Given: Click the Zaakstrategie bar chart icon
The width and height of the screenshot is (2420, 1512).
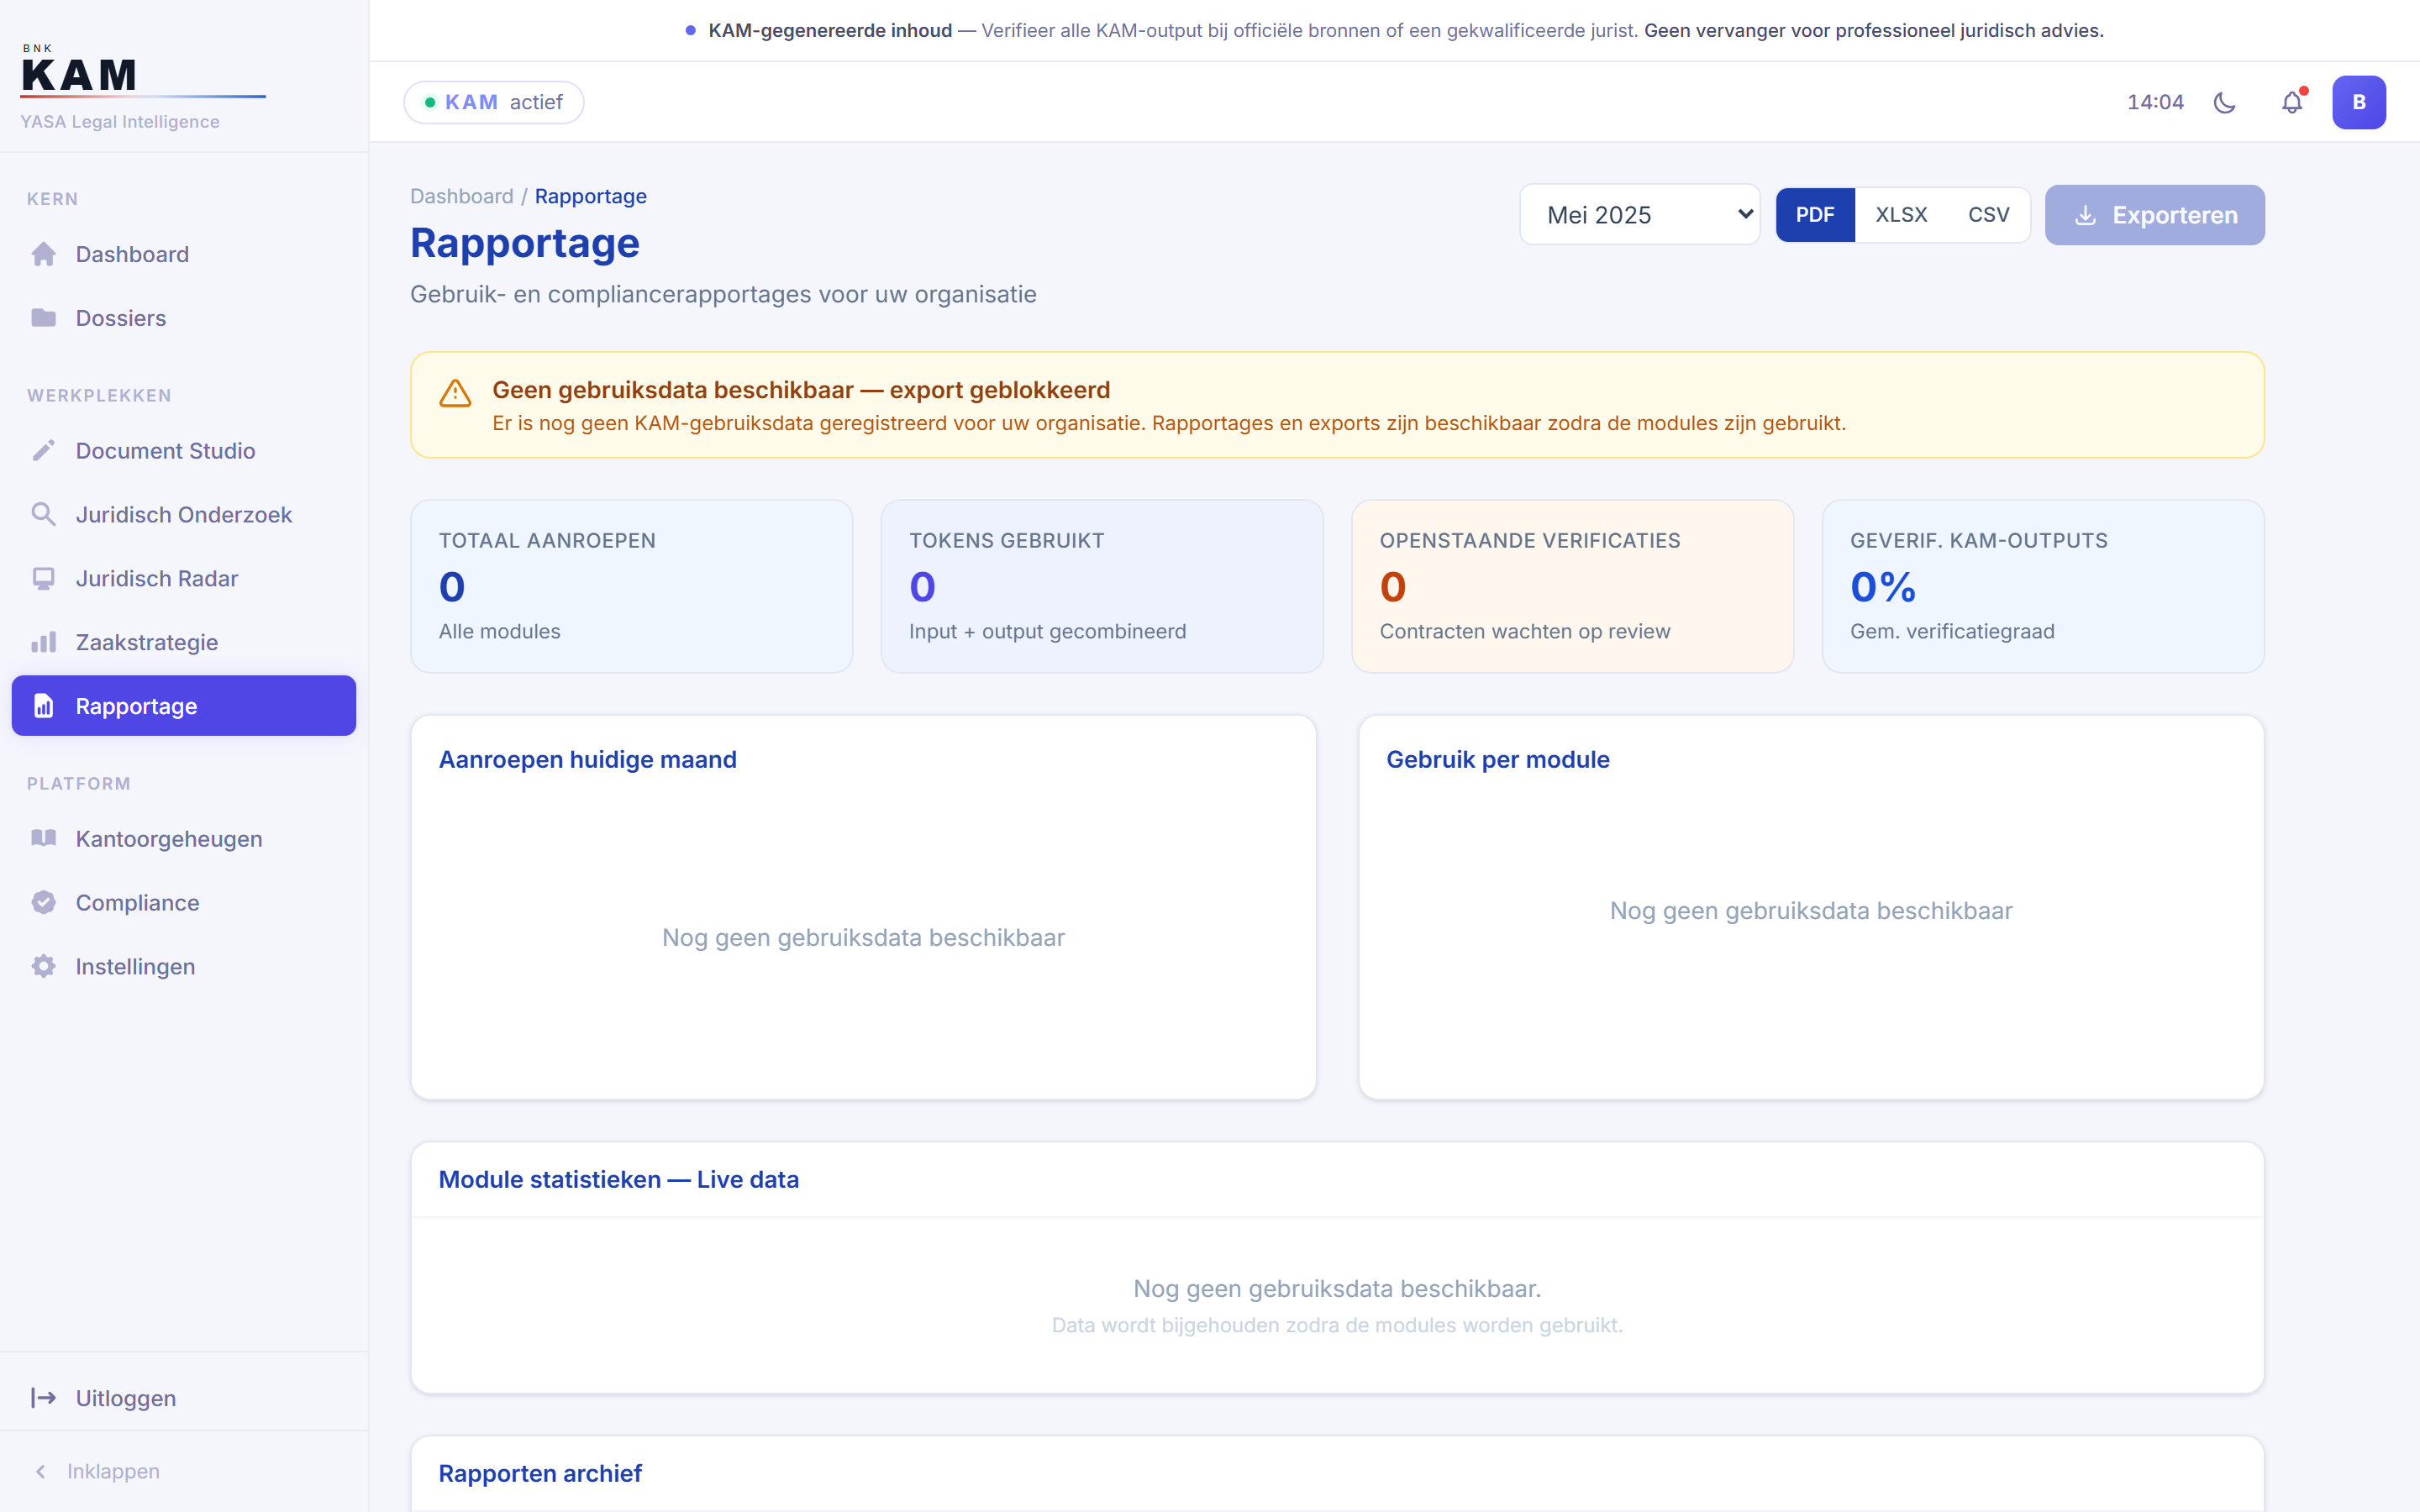Looking at the screenshot, I should [x=43, y=642].
